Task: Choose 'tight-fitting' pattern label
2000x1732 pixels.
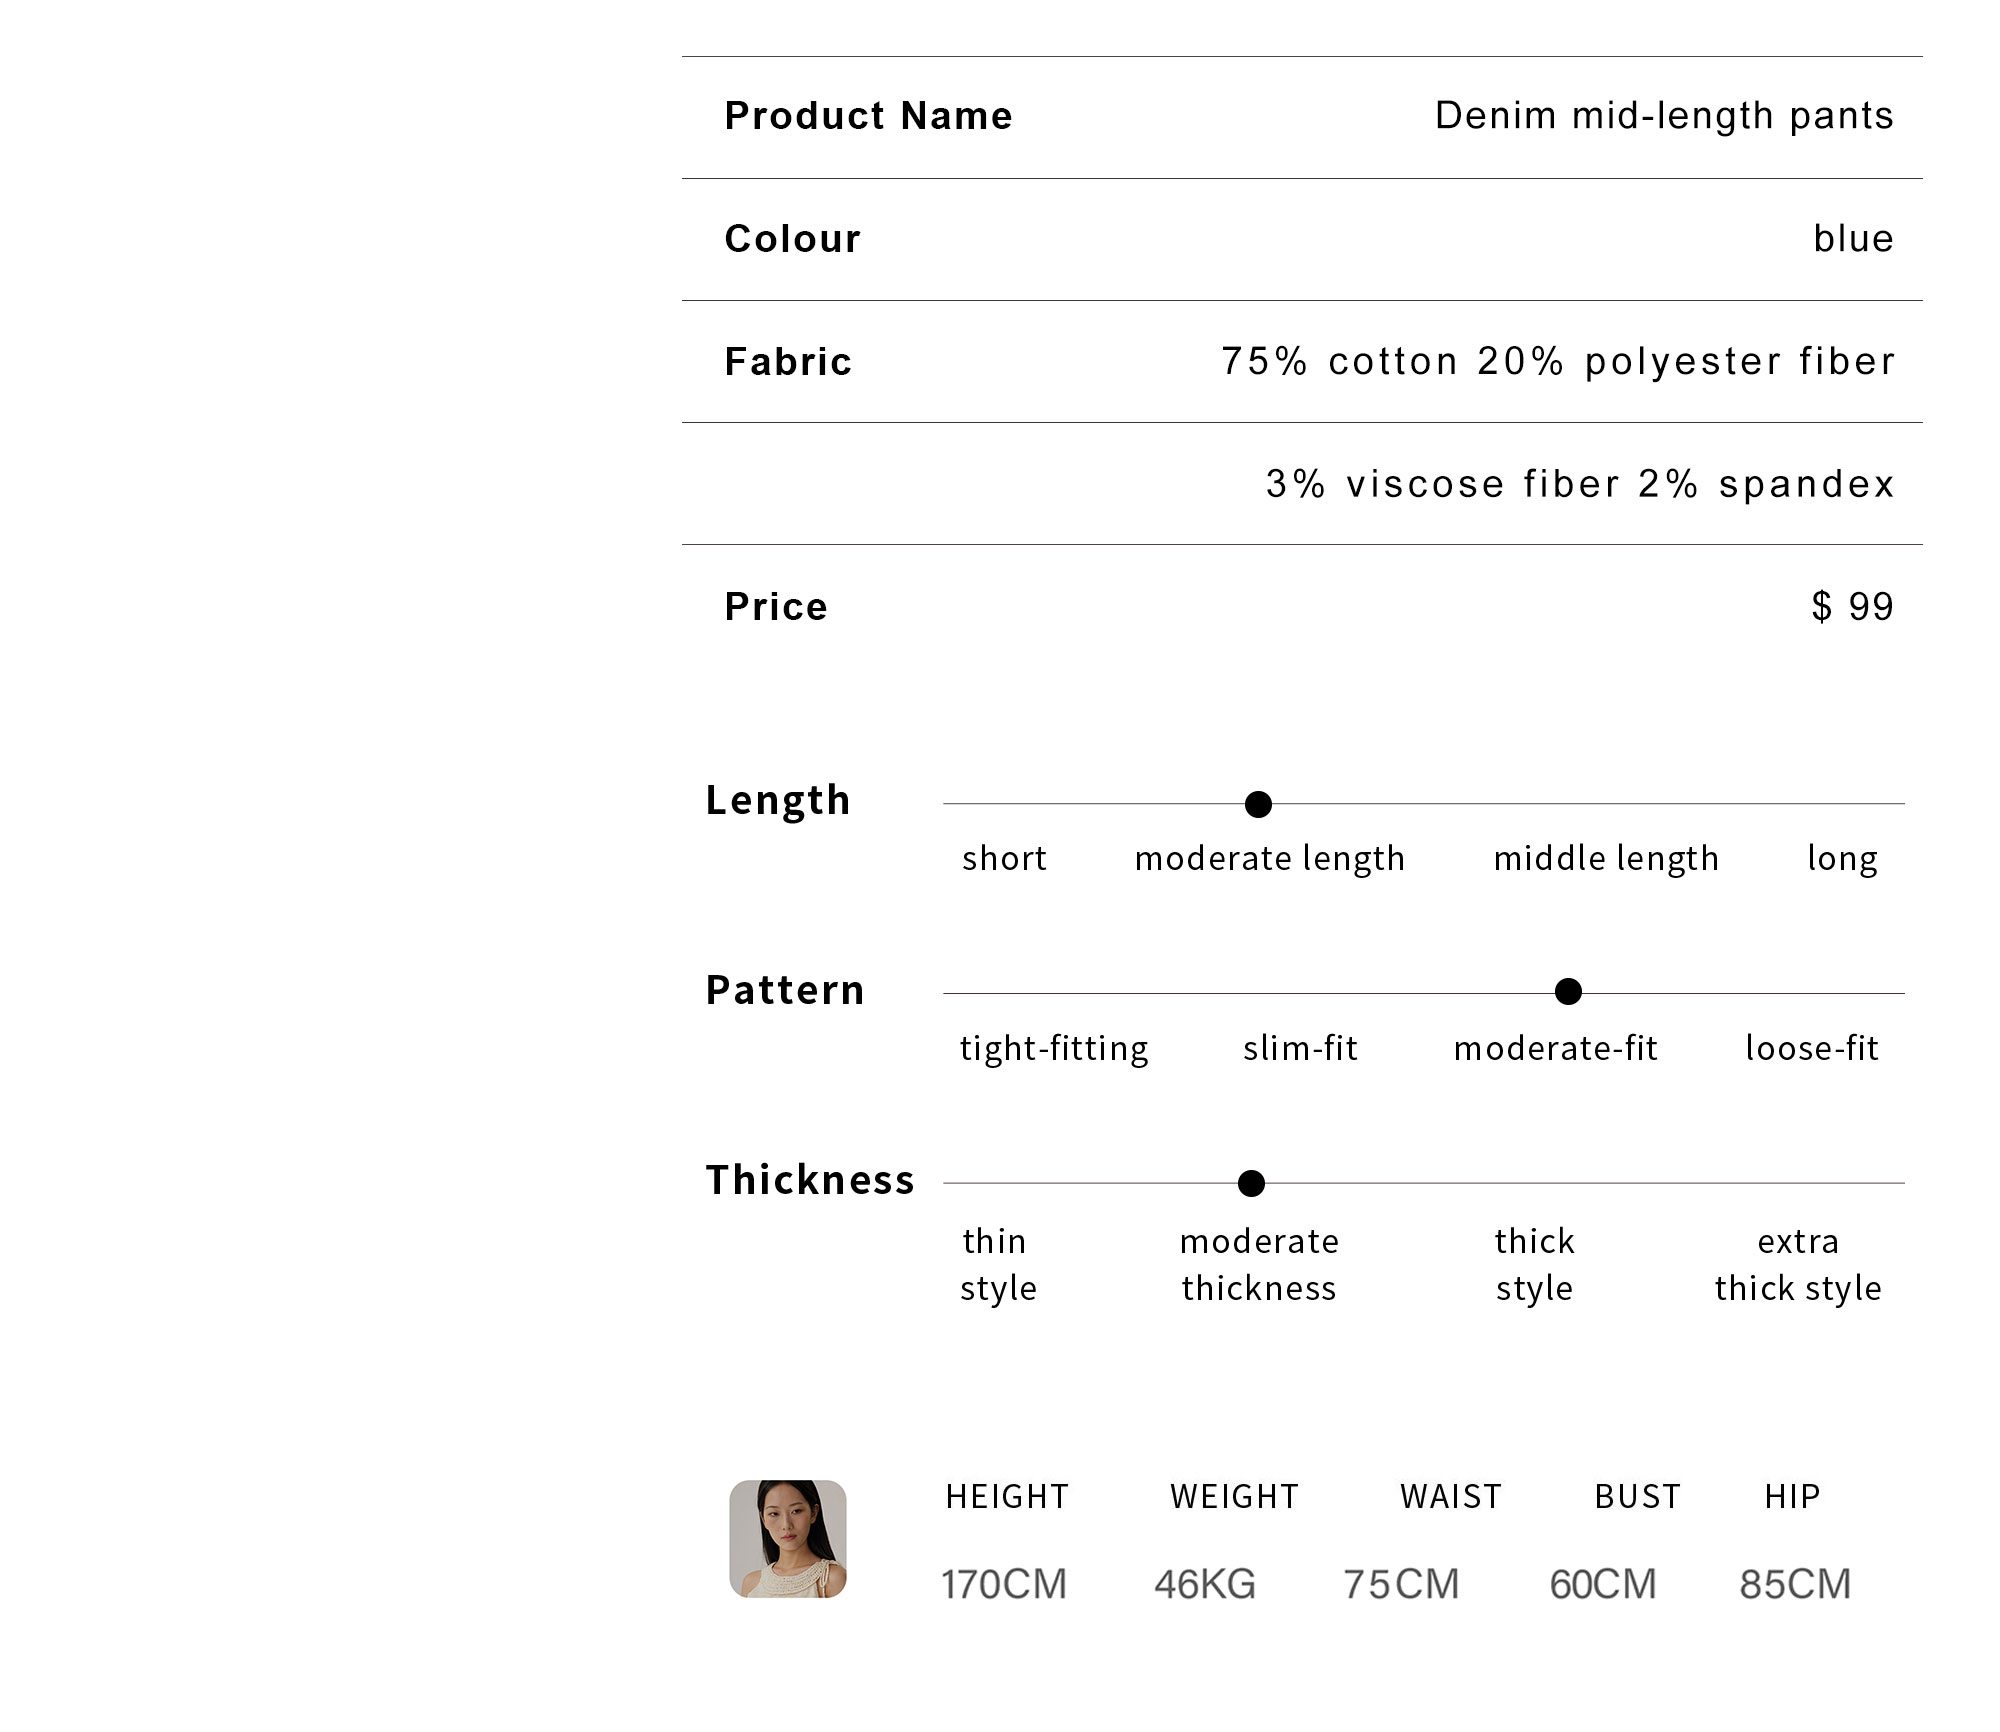Action: [x=1054, y=1050]
